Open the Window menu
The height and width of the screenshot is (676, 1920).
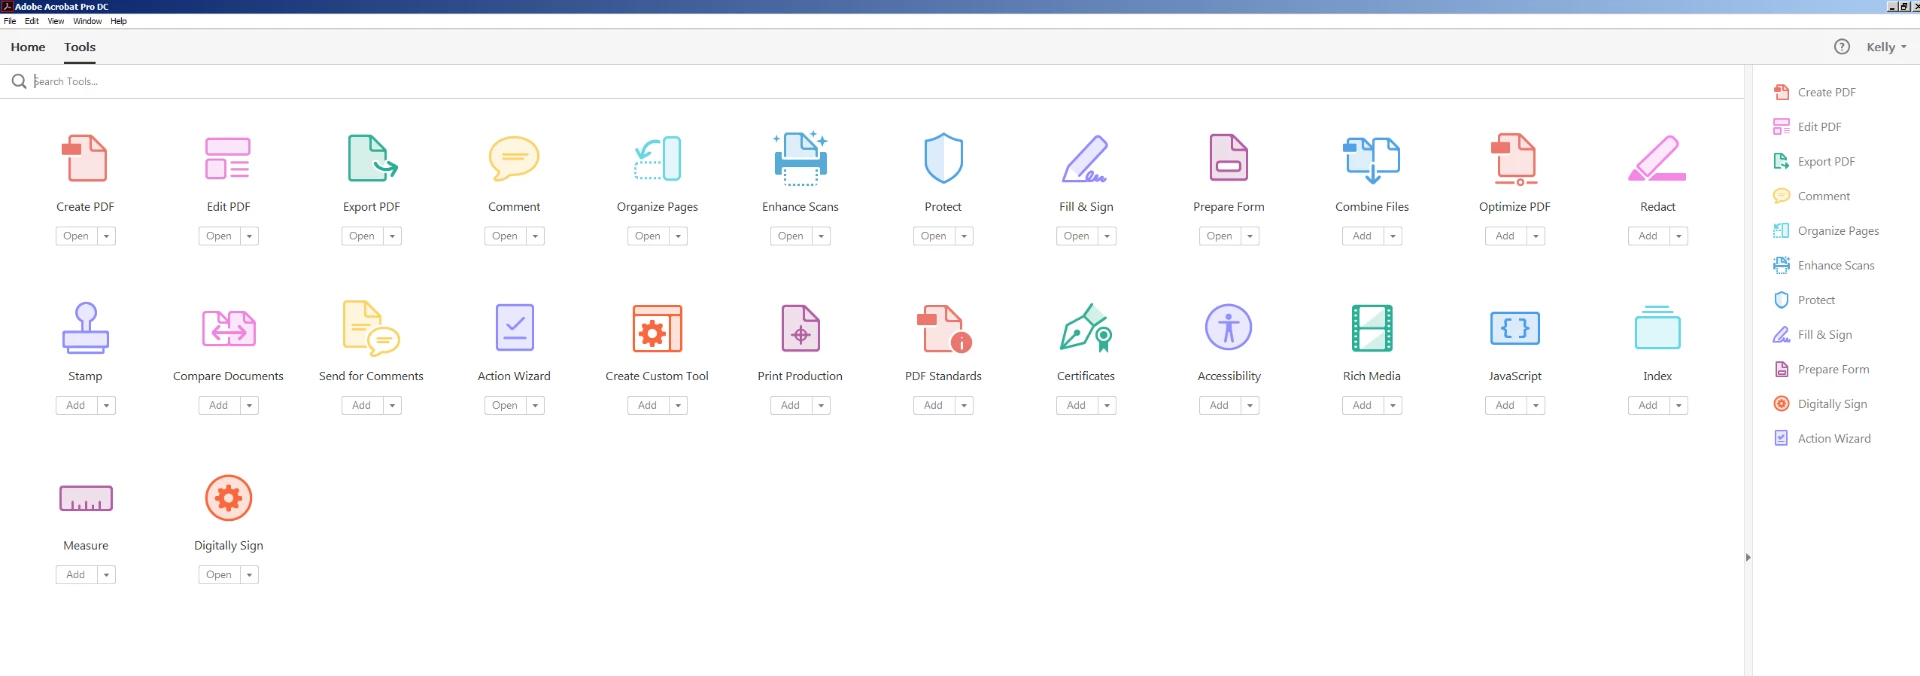click(87, 21)
